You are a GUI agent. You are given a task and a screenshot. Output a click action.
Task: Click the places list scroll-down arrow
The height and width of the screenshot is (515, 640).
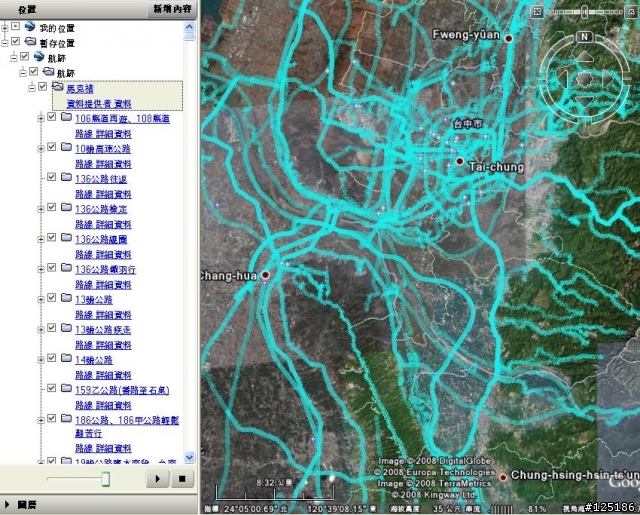pos(189,457)
